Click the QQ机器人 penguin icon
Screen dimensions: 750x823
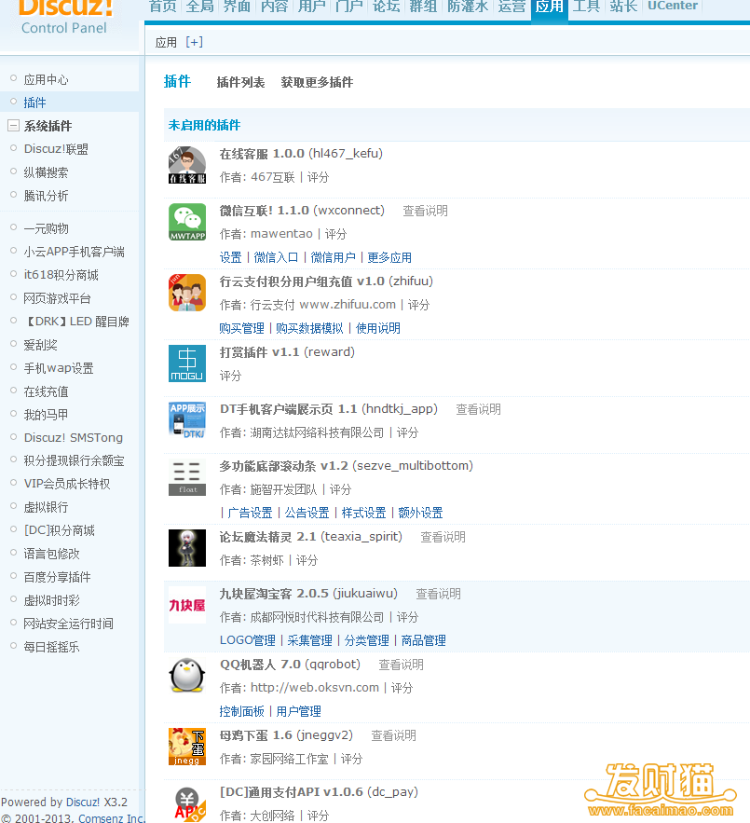pos(187,676)
